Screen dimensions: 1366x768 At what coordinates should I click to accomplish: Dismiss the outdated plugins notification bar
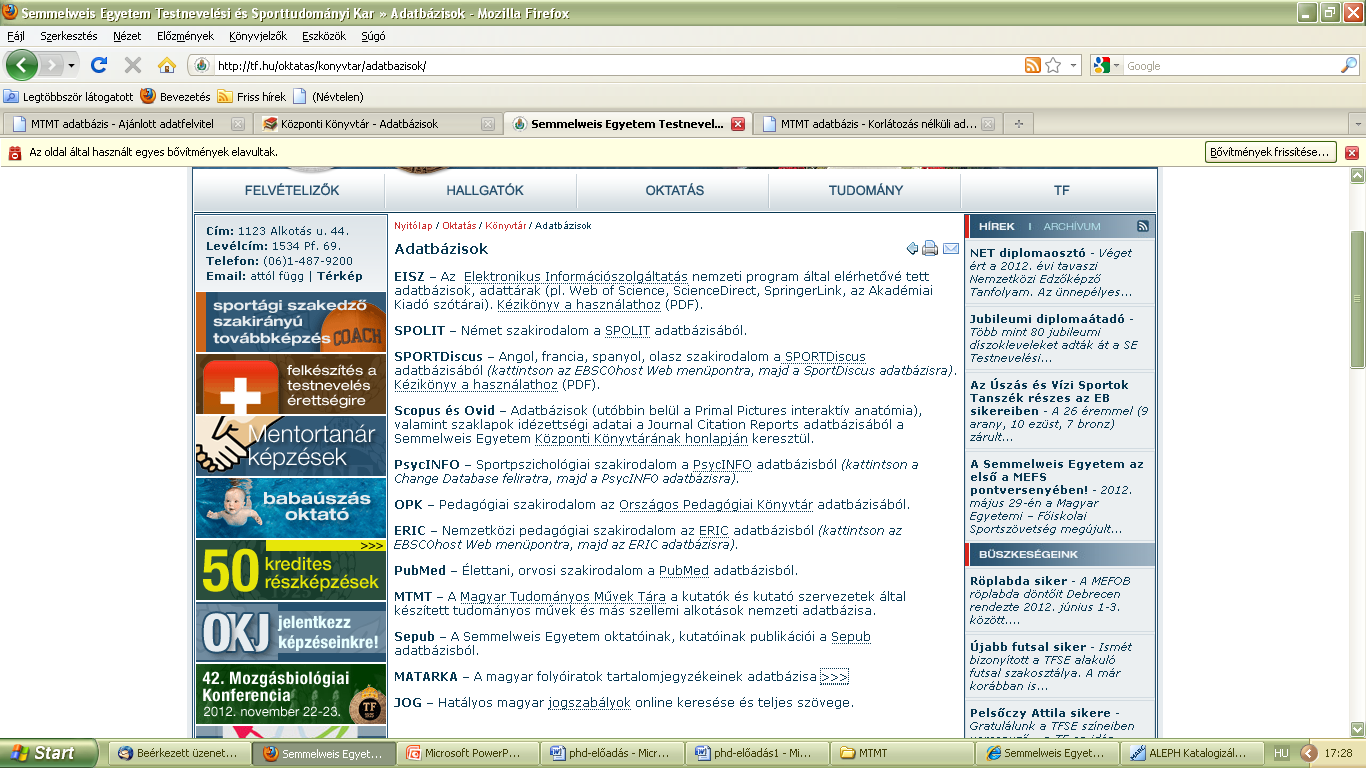1352,153
